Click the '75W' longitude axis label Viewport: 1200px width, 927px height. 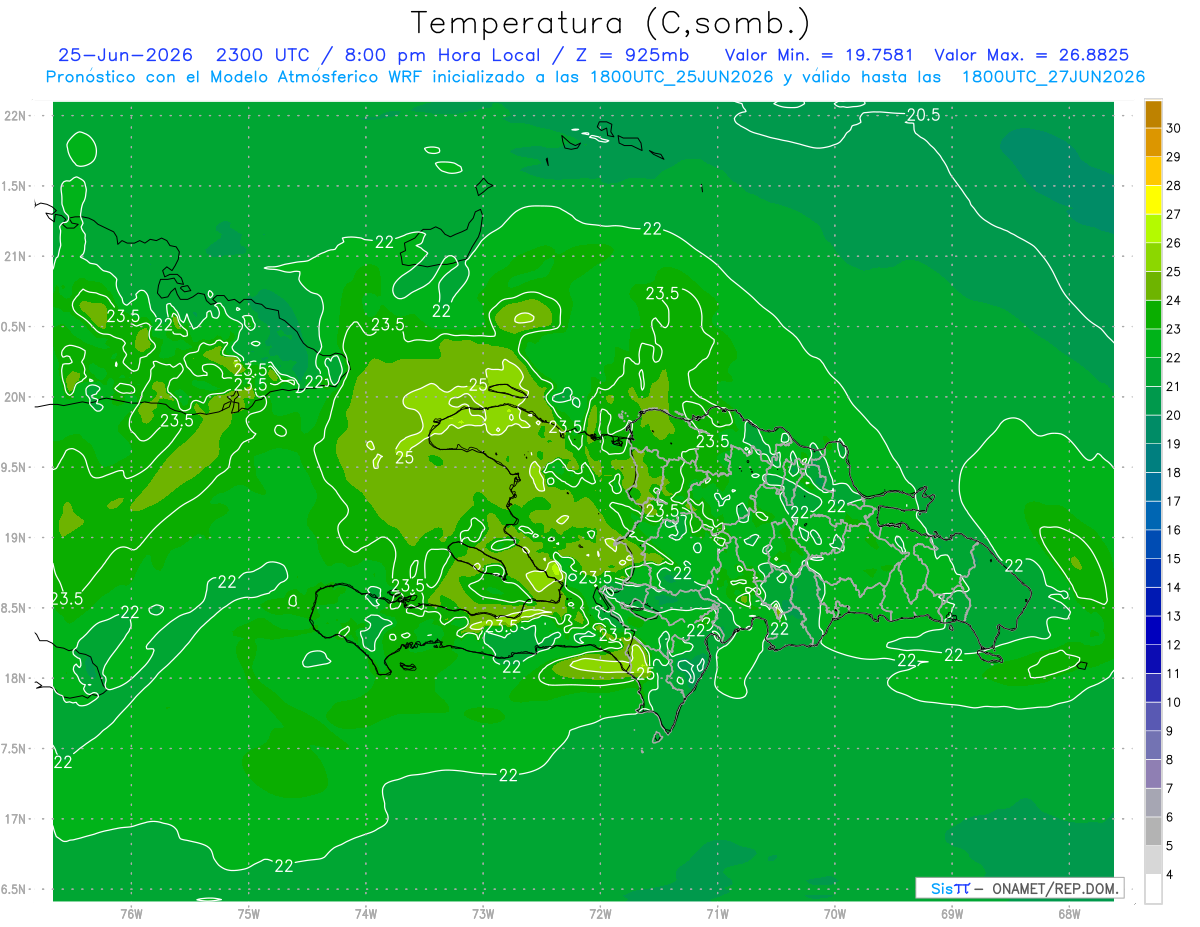pos(248,913)
